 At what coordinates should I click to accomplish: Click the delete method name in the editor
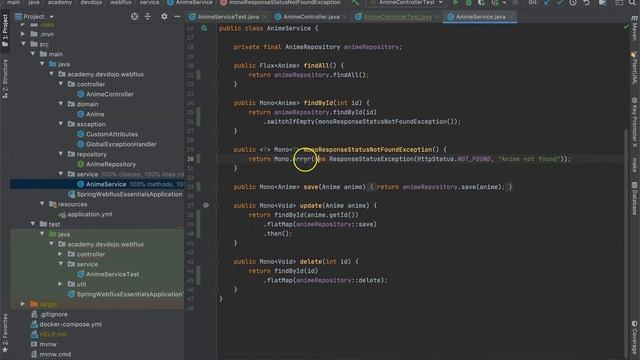tap(310, 262)
